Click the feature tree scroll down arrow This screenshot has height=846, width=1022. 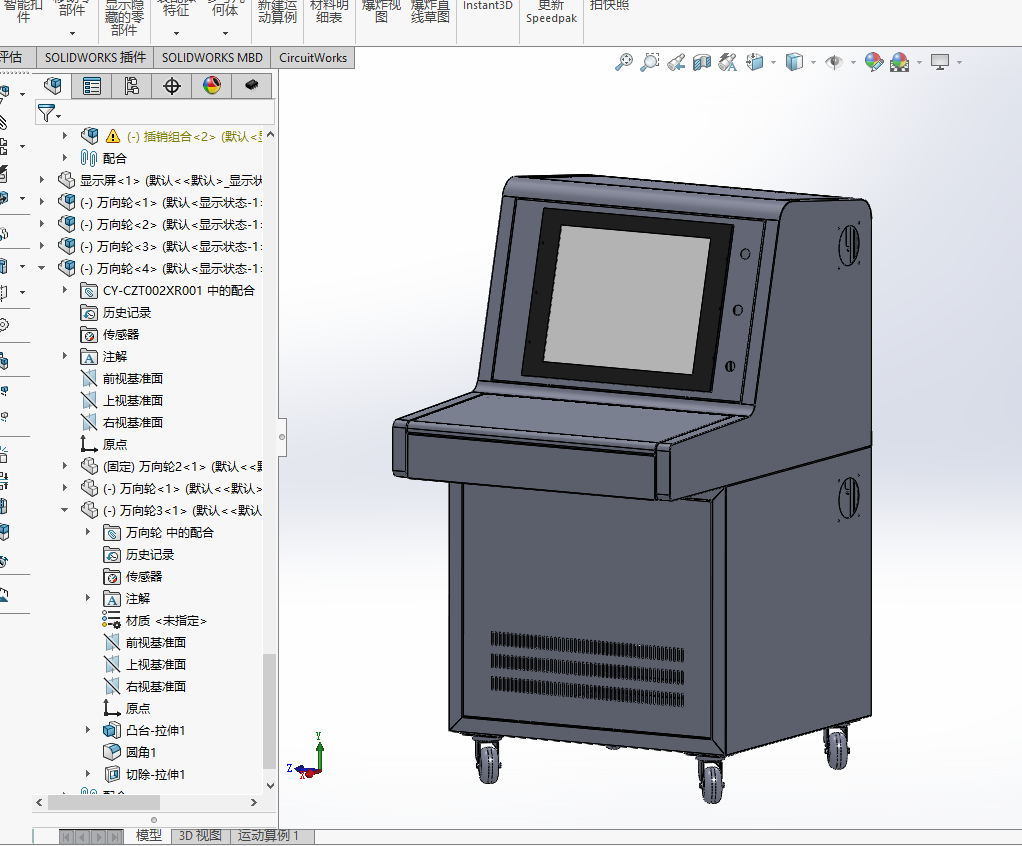tap(270, 785)
